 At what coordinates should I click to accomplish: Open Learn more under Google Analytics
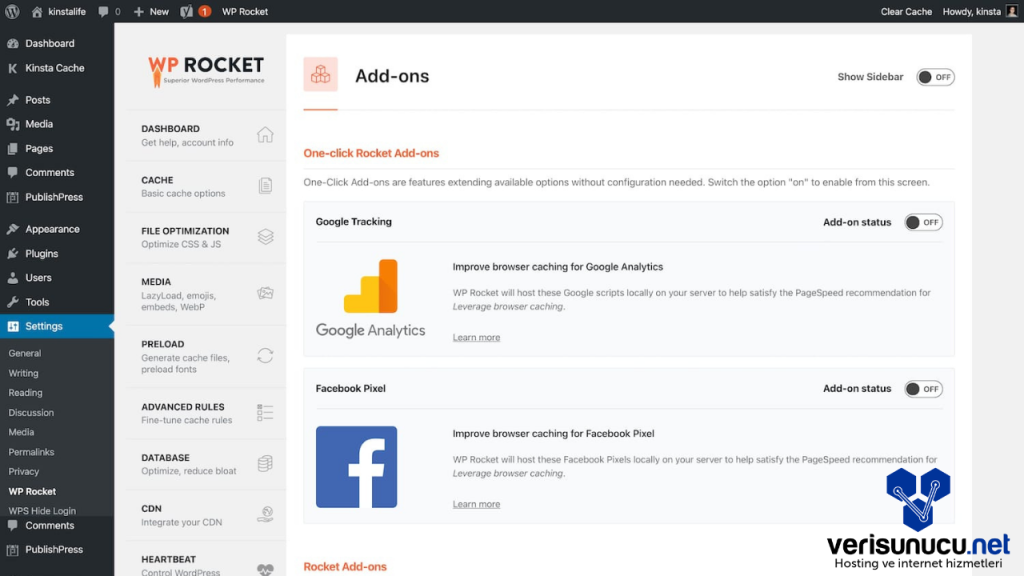click(476, 338)
